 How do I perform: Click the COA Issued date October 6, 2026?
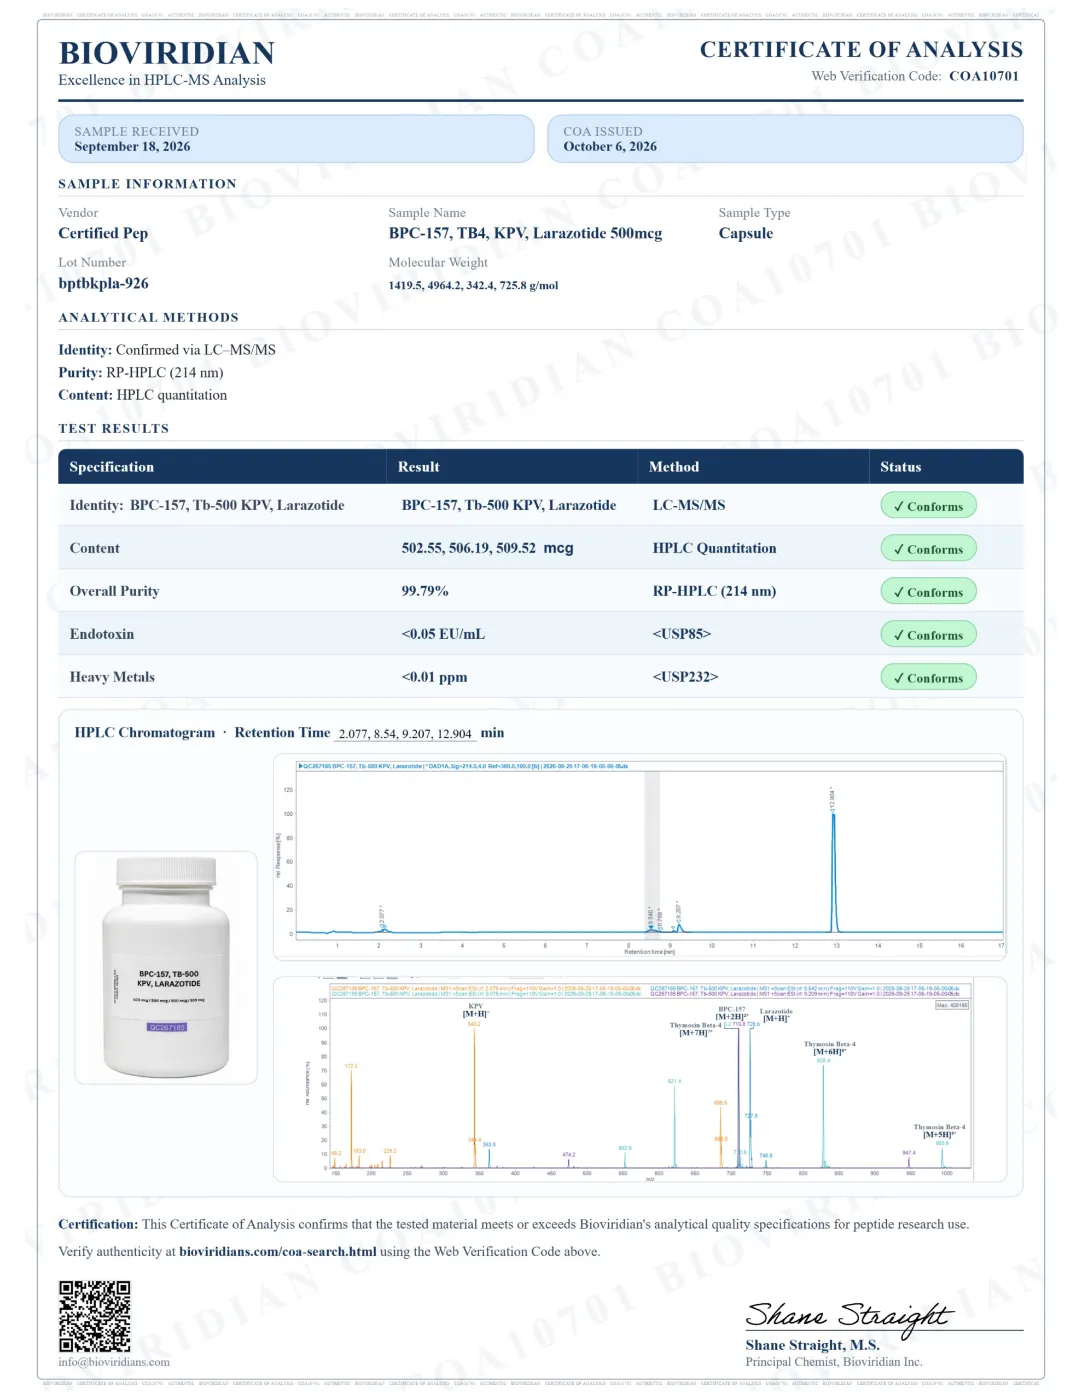[x=610, y=147]
